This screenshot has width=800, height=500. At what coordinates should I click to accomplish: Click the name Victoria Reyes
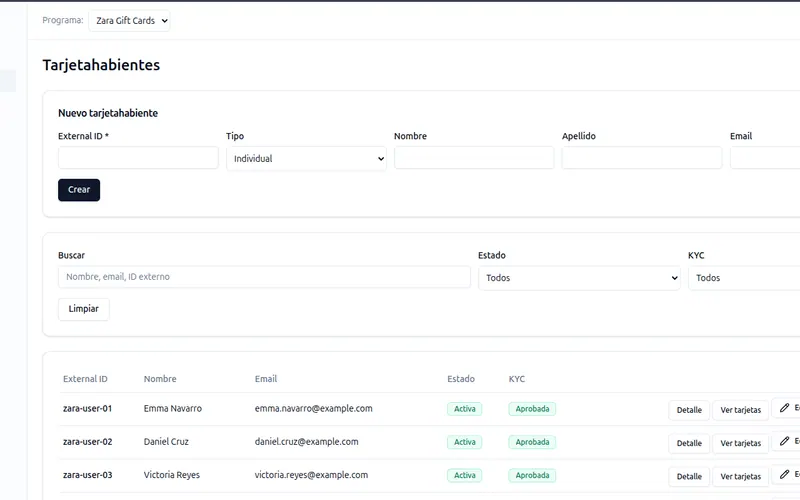point(171,475)
